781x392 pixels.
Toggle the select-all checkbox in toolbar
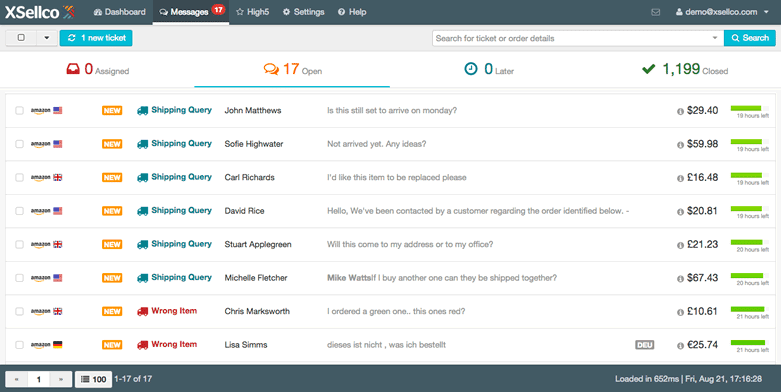21,38
